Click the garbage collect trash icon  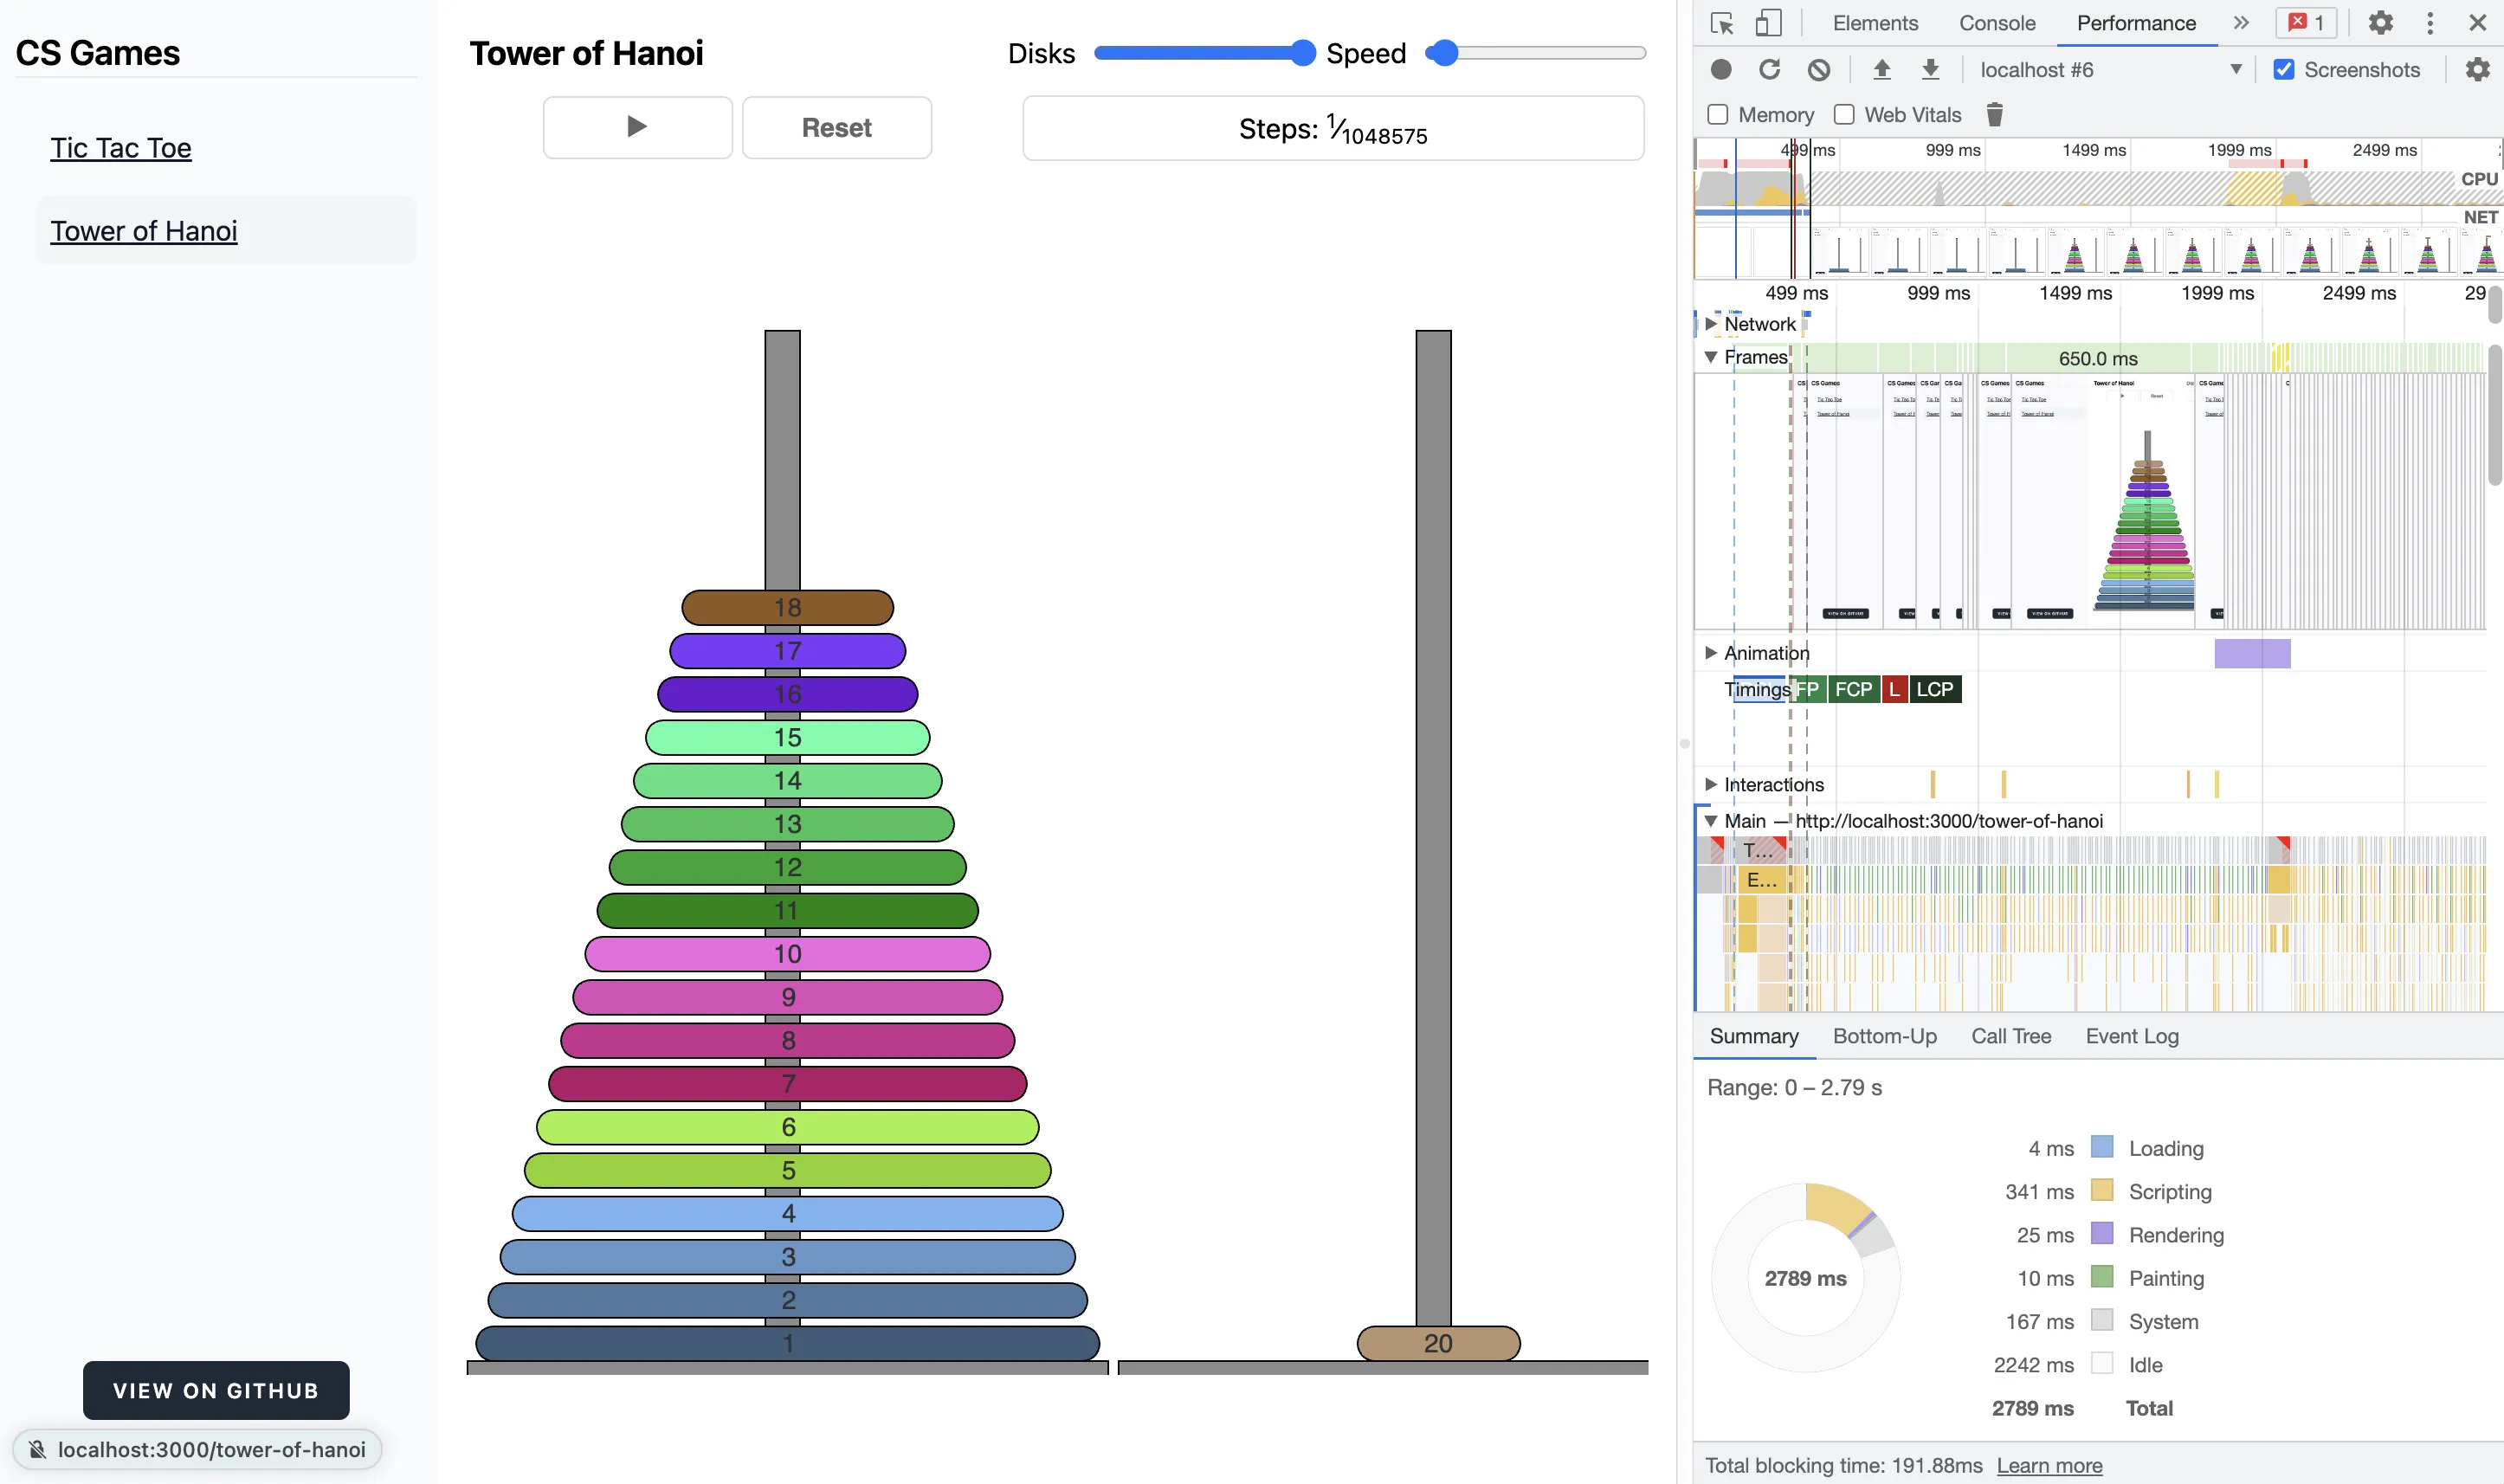point(1995,115)
